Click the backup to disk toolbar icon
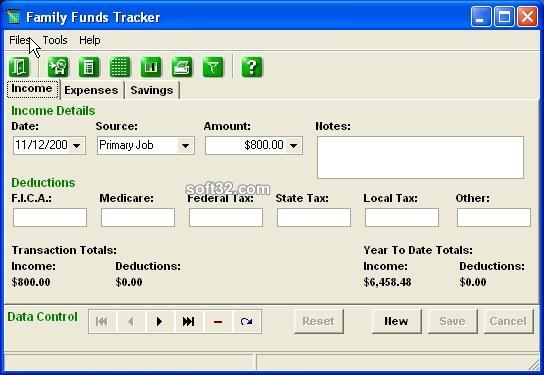This screenshot has height=375, width=544. pyautogui.click(x=58, y=67)
